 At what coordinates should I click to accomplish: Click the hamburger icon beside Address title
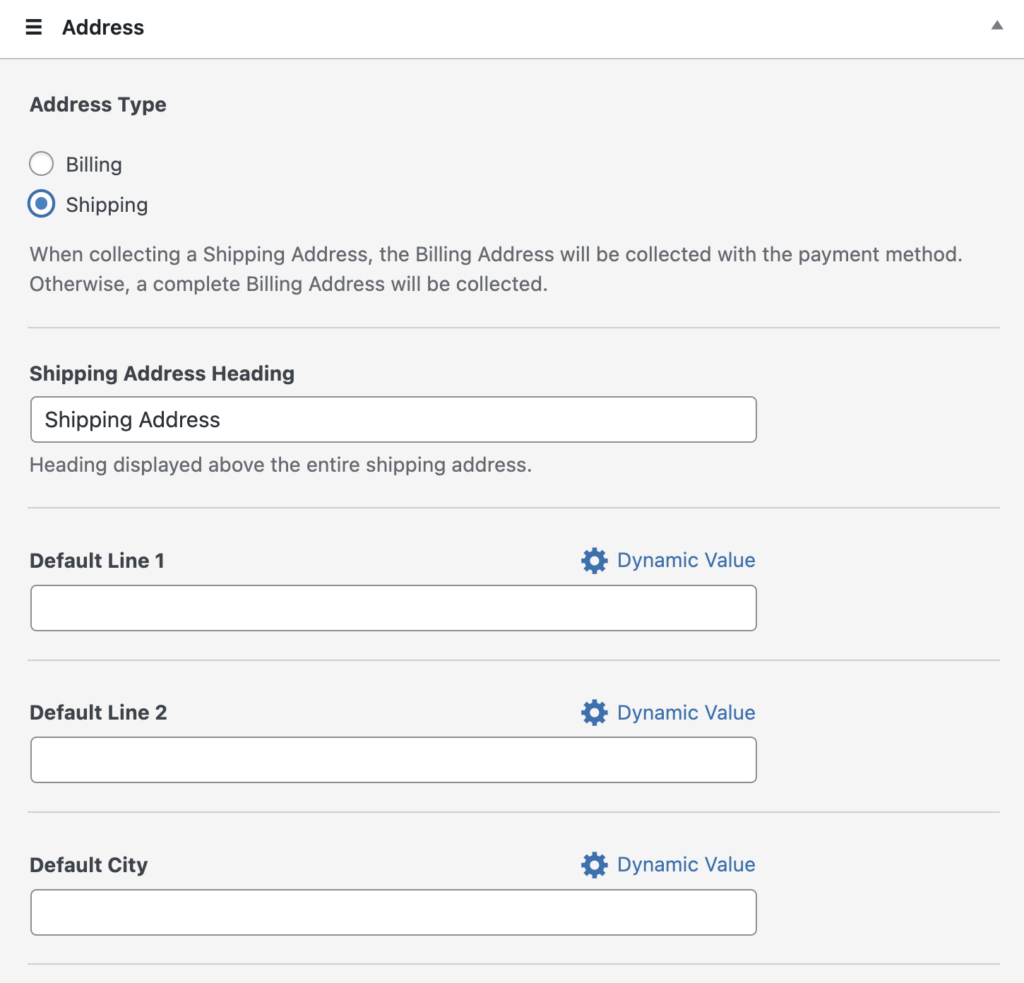[34, 28]
